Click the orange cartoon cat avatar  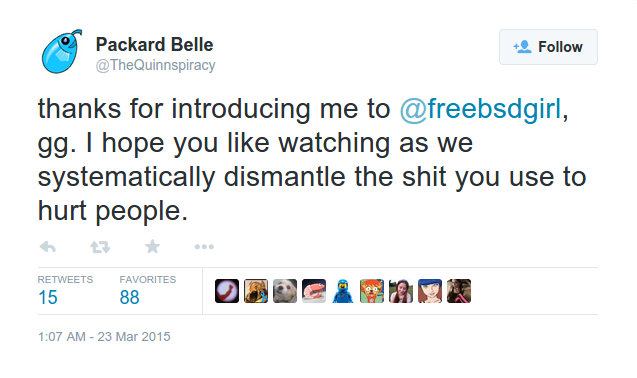coord(372,291)
